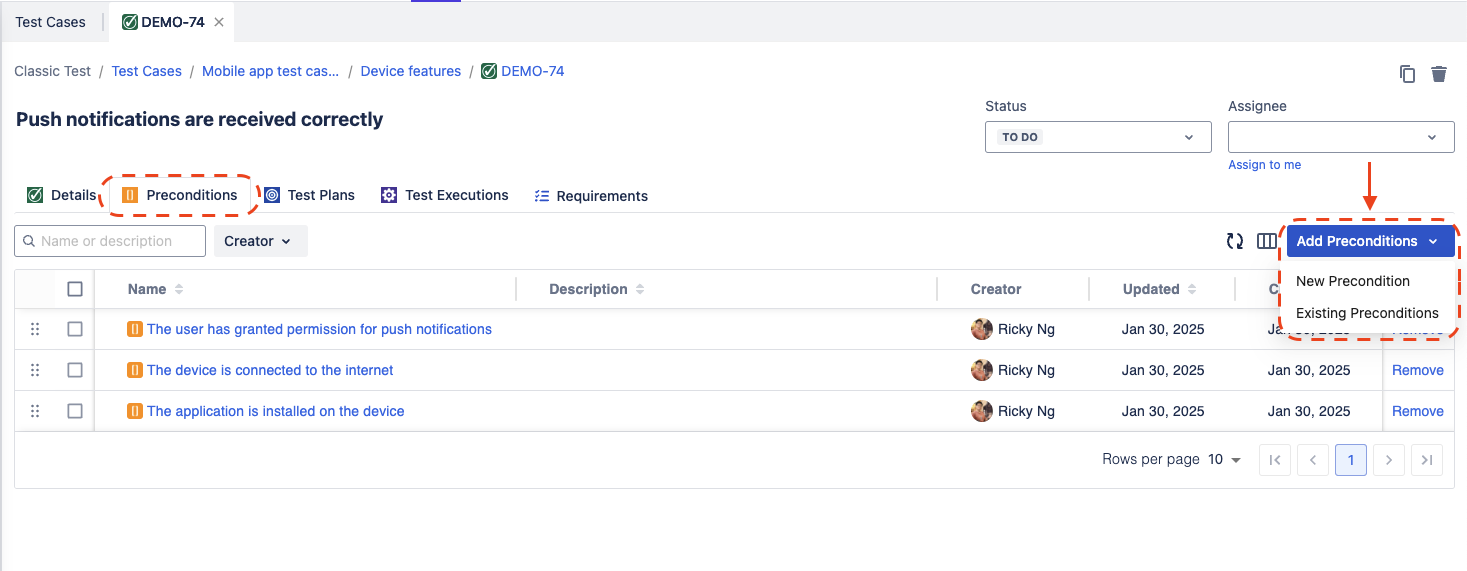Go to next page arrow

pyautogui.click(x=1389, y=460)
